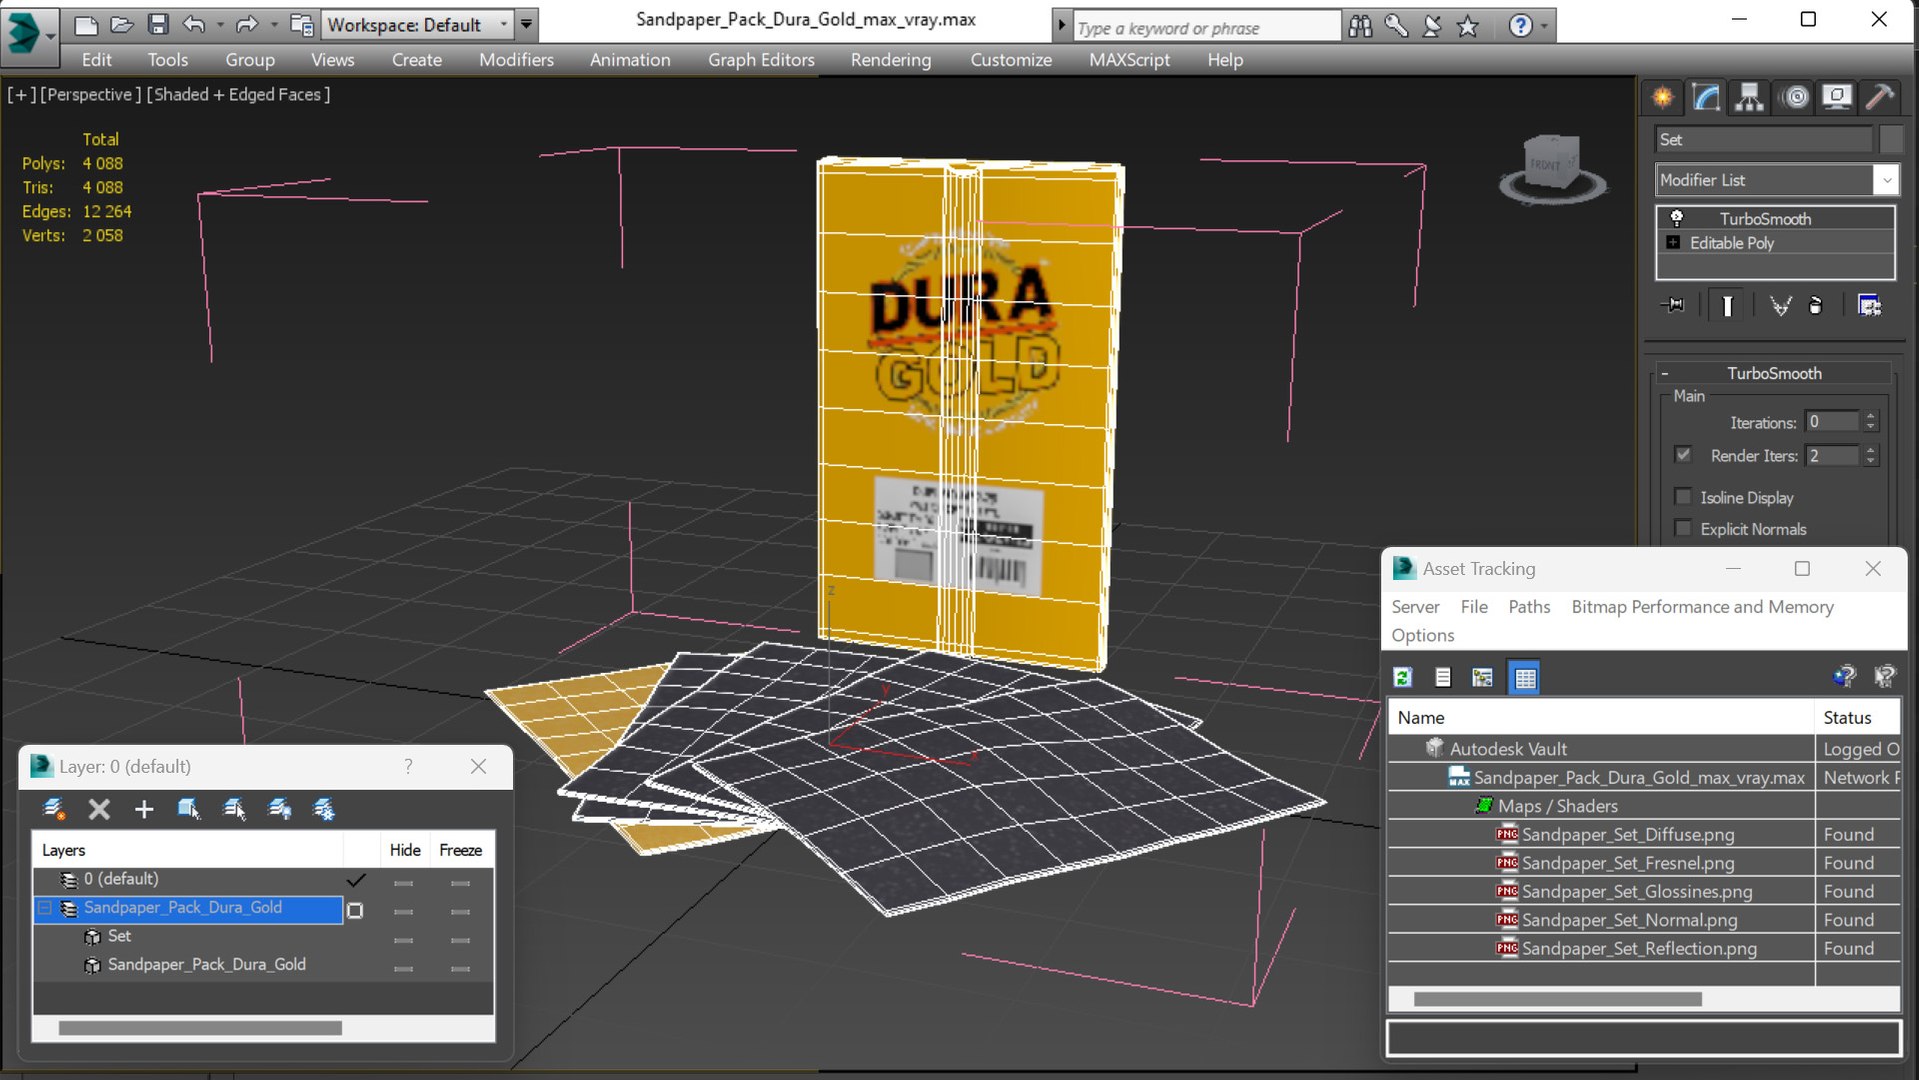Image resolution: width=1919 pixels, height=1080 pixels.
Task: Collapse the Sandpaper_Pack_Dura_Gold layer tree
Action: pyautogui.click(x=45, y=908)
